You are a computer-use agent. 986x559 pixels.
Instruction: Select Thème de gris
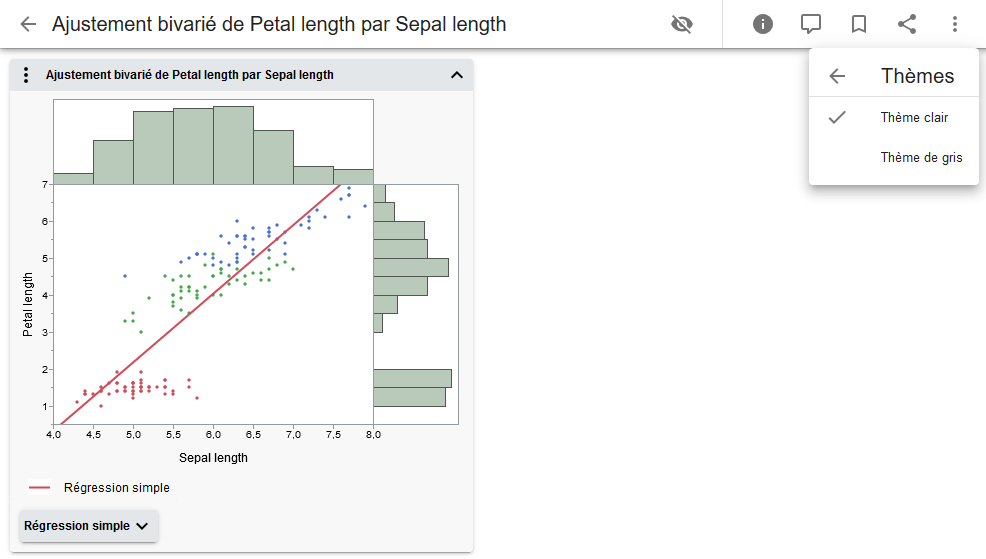(921, 158)
